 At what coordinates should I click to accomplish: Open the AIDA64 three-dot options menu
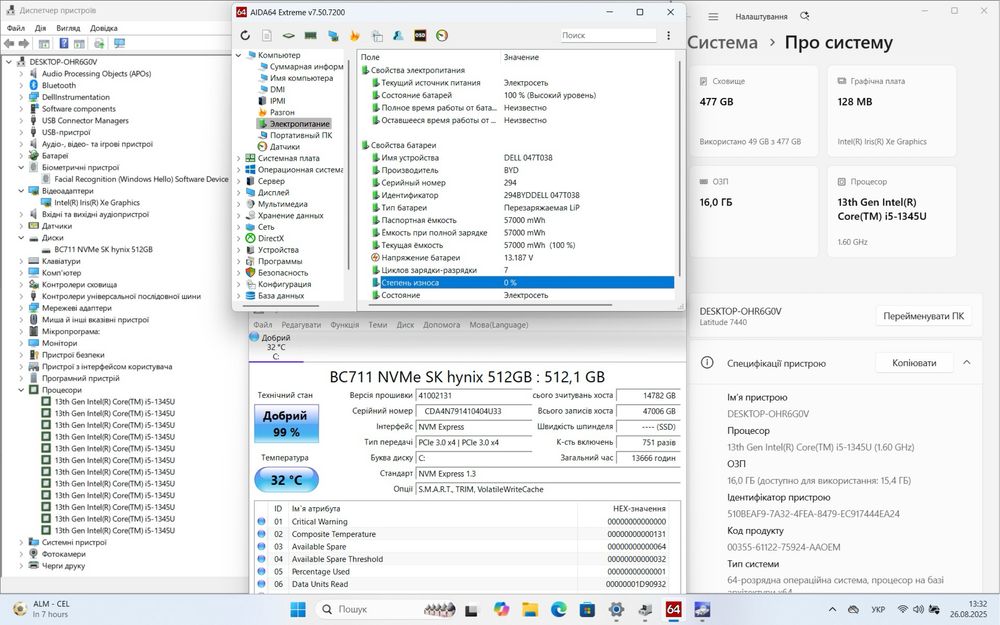[668, 36]
